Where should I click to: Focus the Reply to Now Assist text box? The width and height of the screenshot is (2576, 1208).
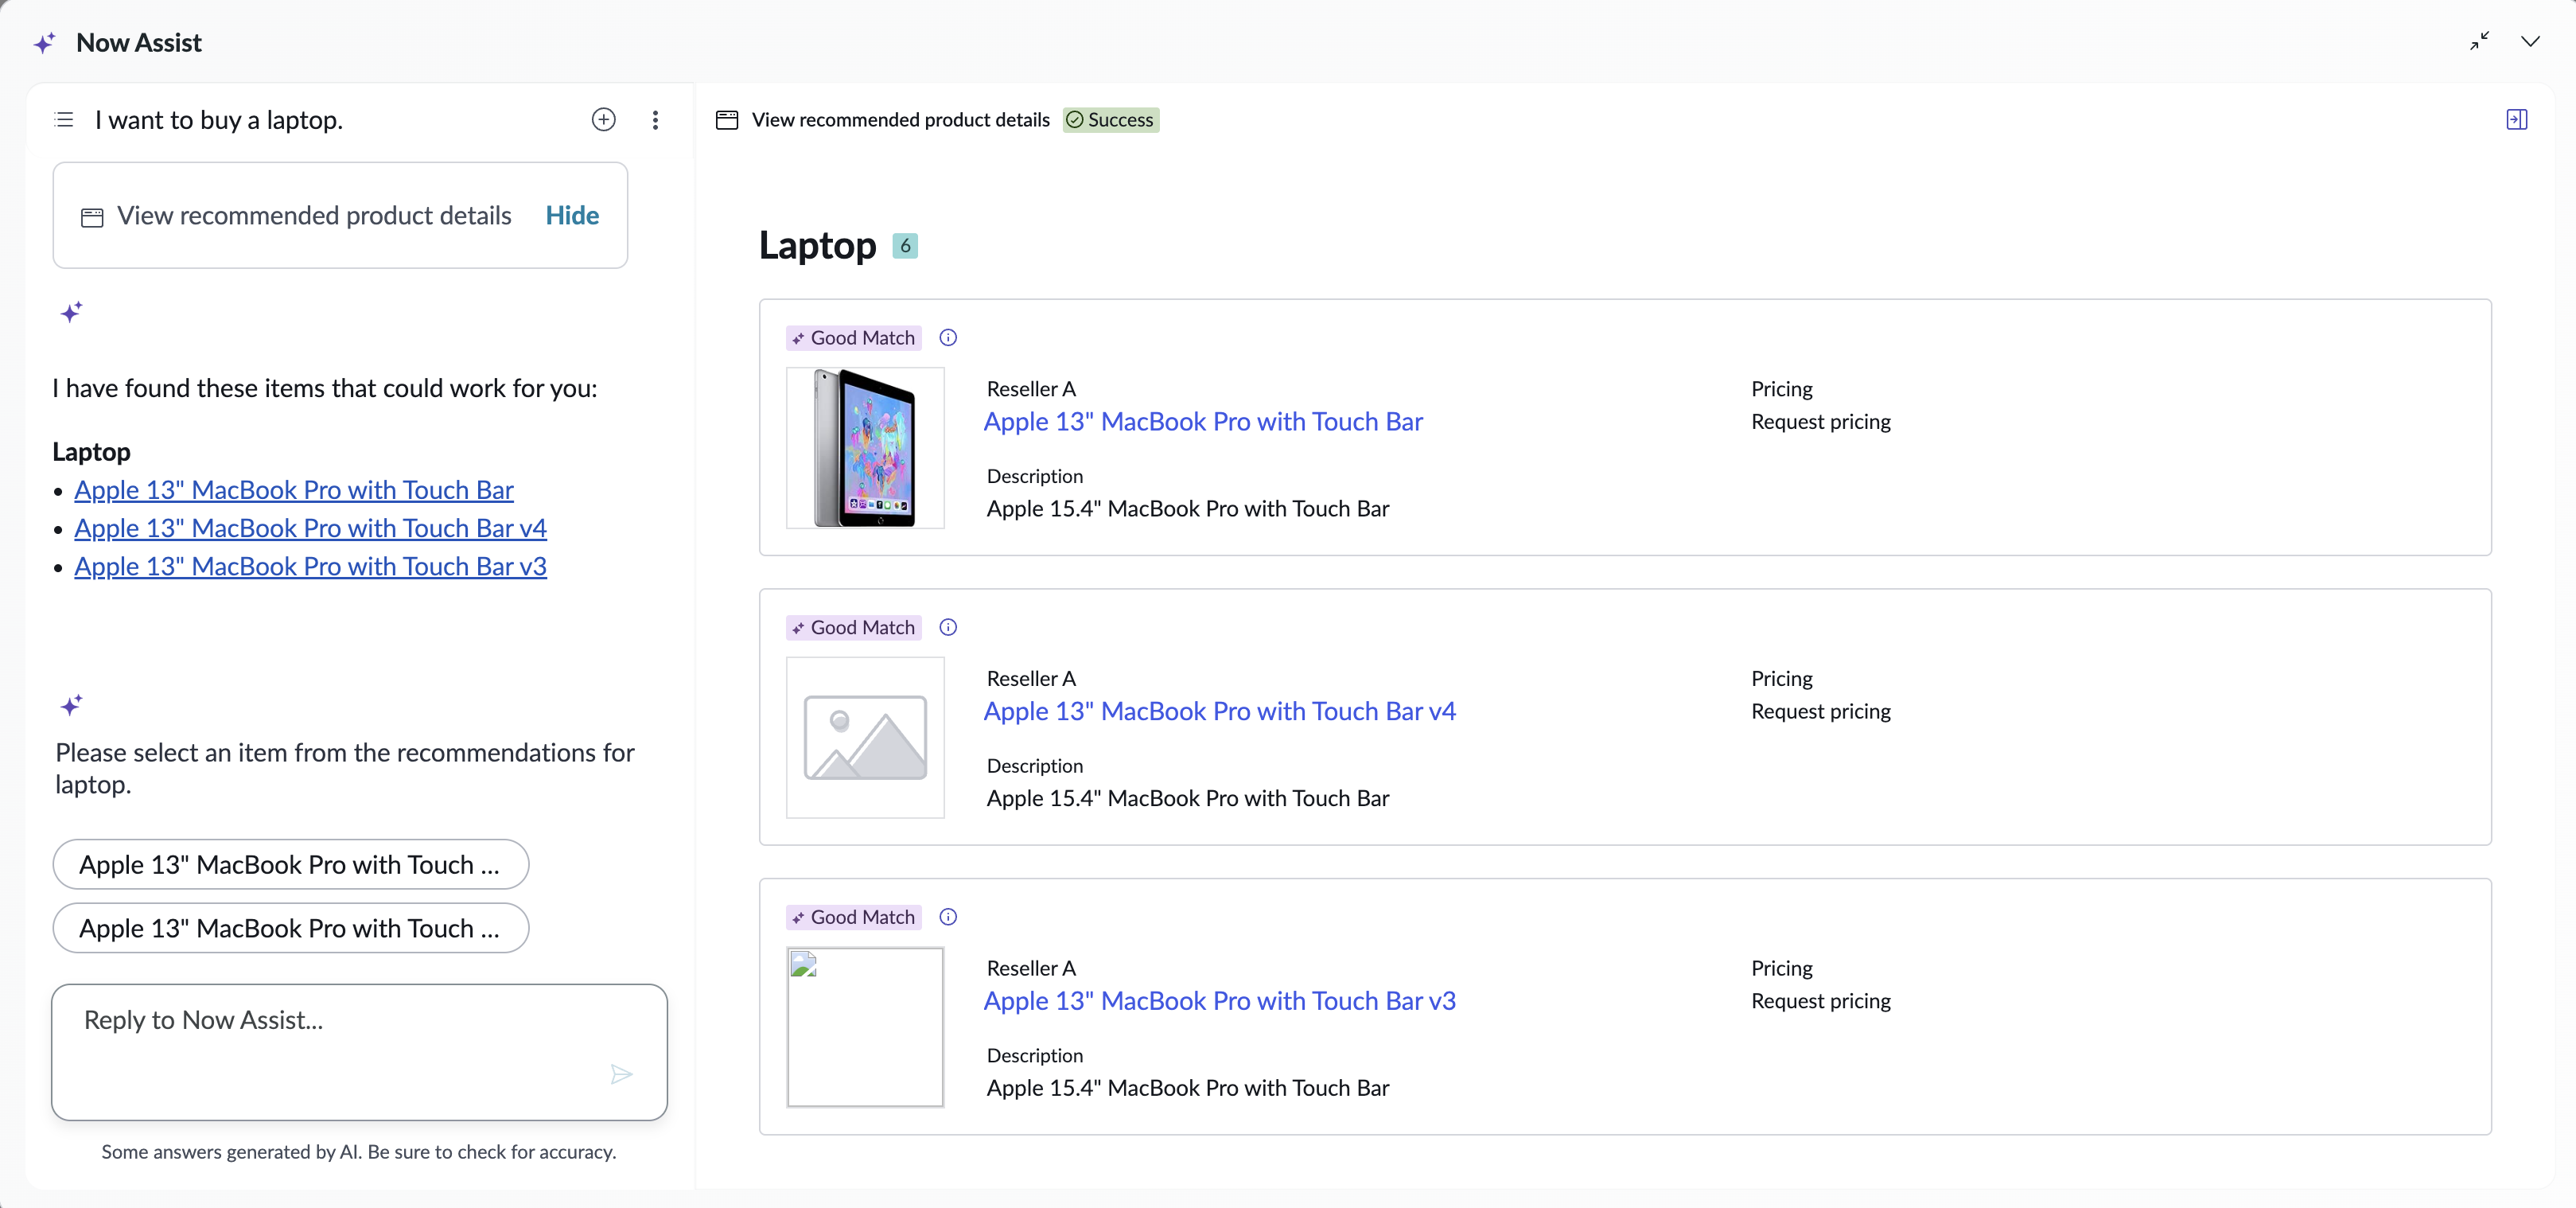coord(359,1052)
